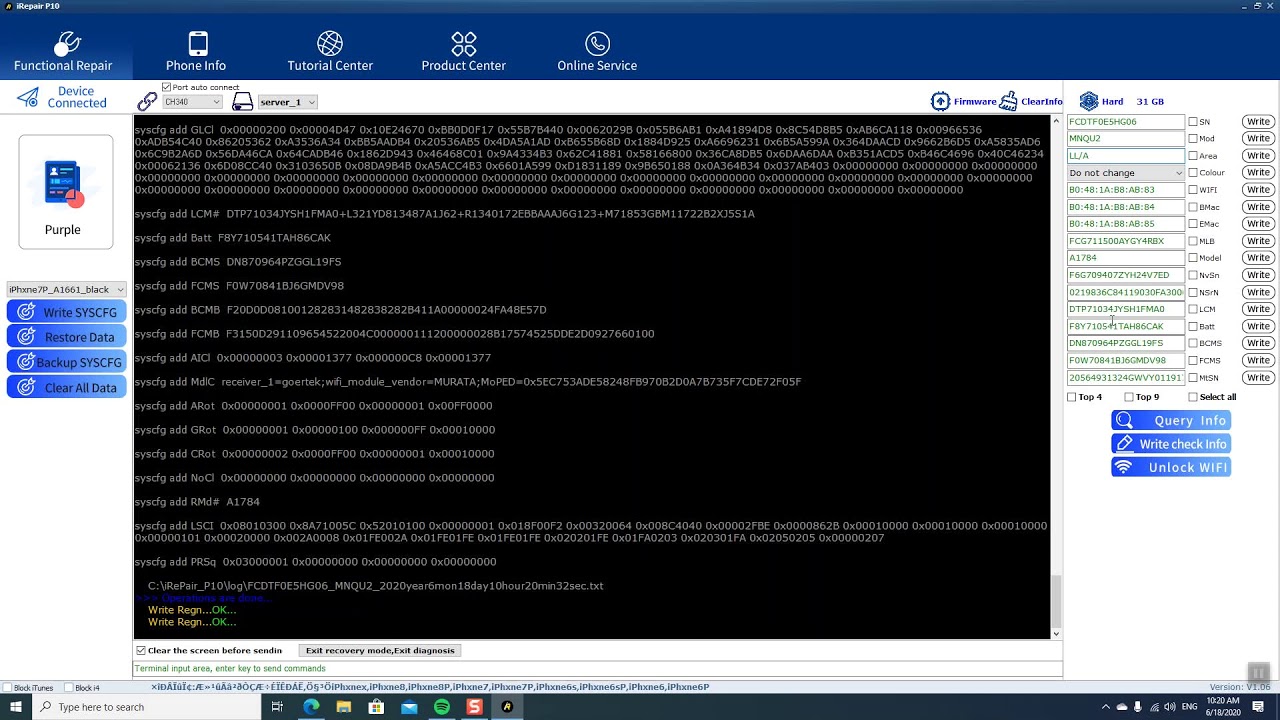Click the iRepair app taskbar icon
Image resolution: width=1280 pixels, height=720 pixels.
click(x=507, y=707)
